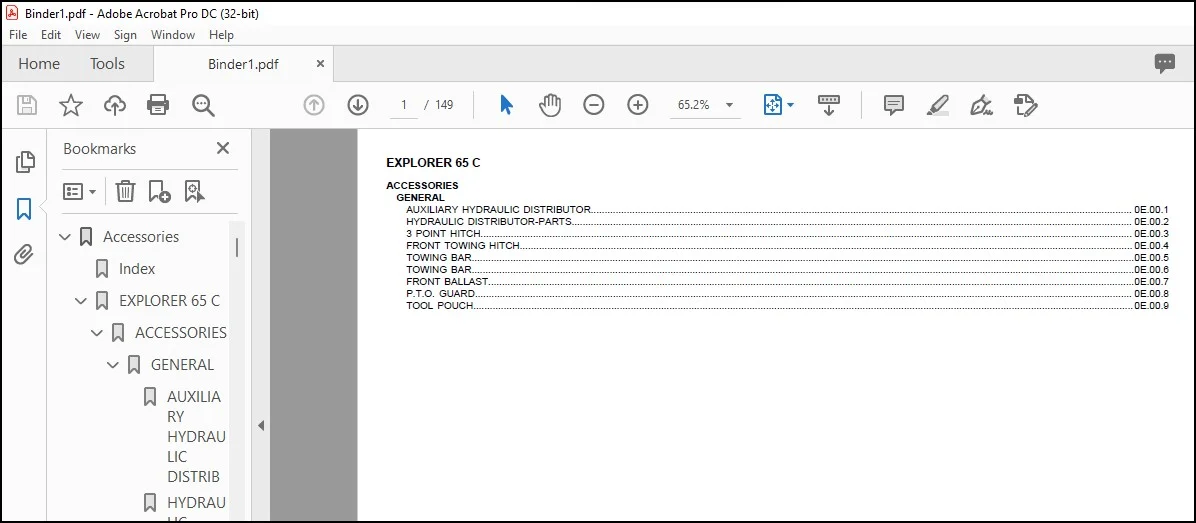Open the fit page options arrow

[790, 105]
